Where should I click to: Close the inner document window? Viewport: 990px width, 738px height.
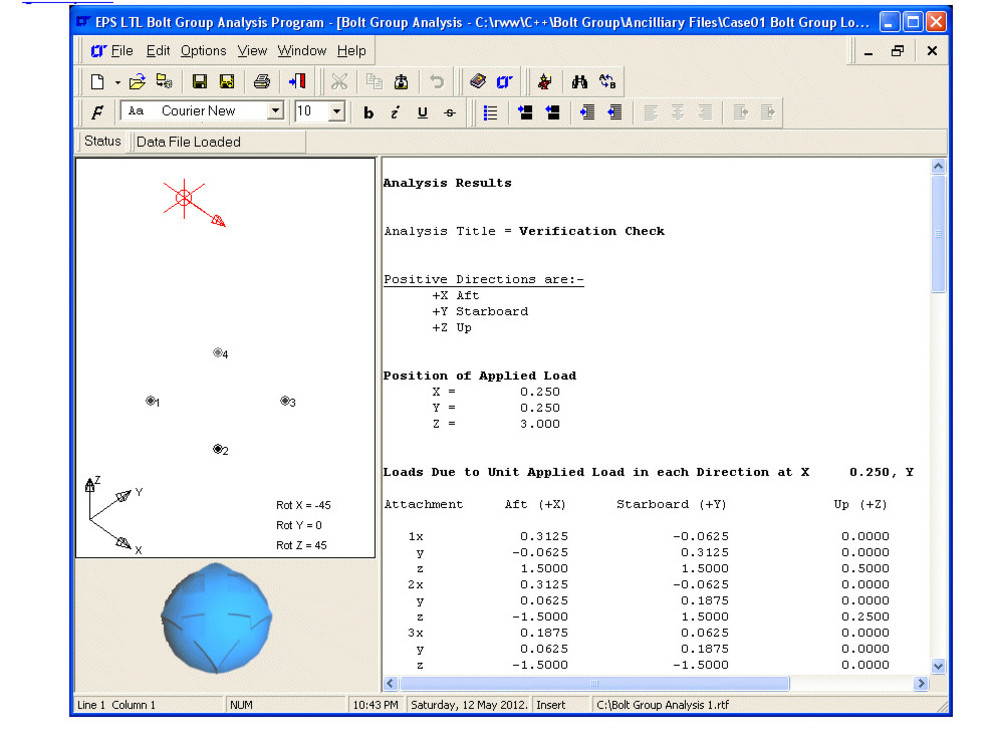pyautogui.click(x=932, y=51)
